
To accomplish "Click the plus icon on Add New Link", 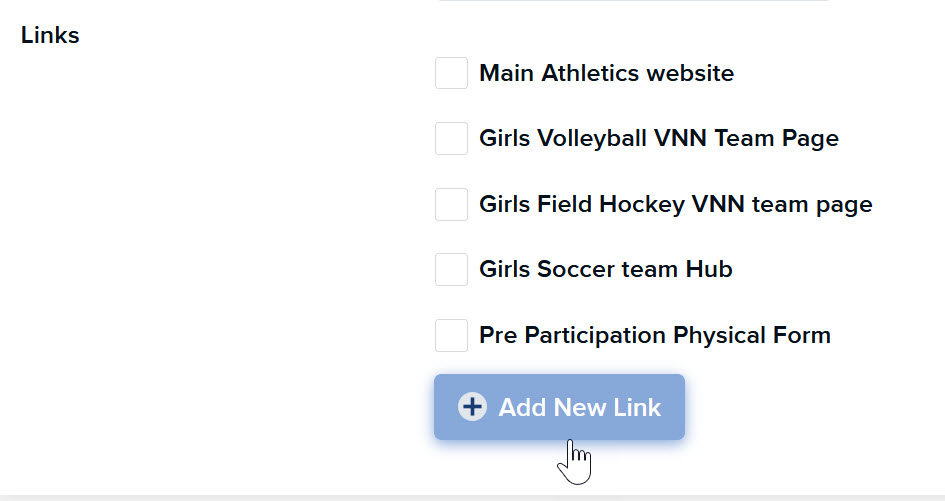I will point(472,407).
